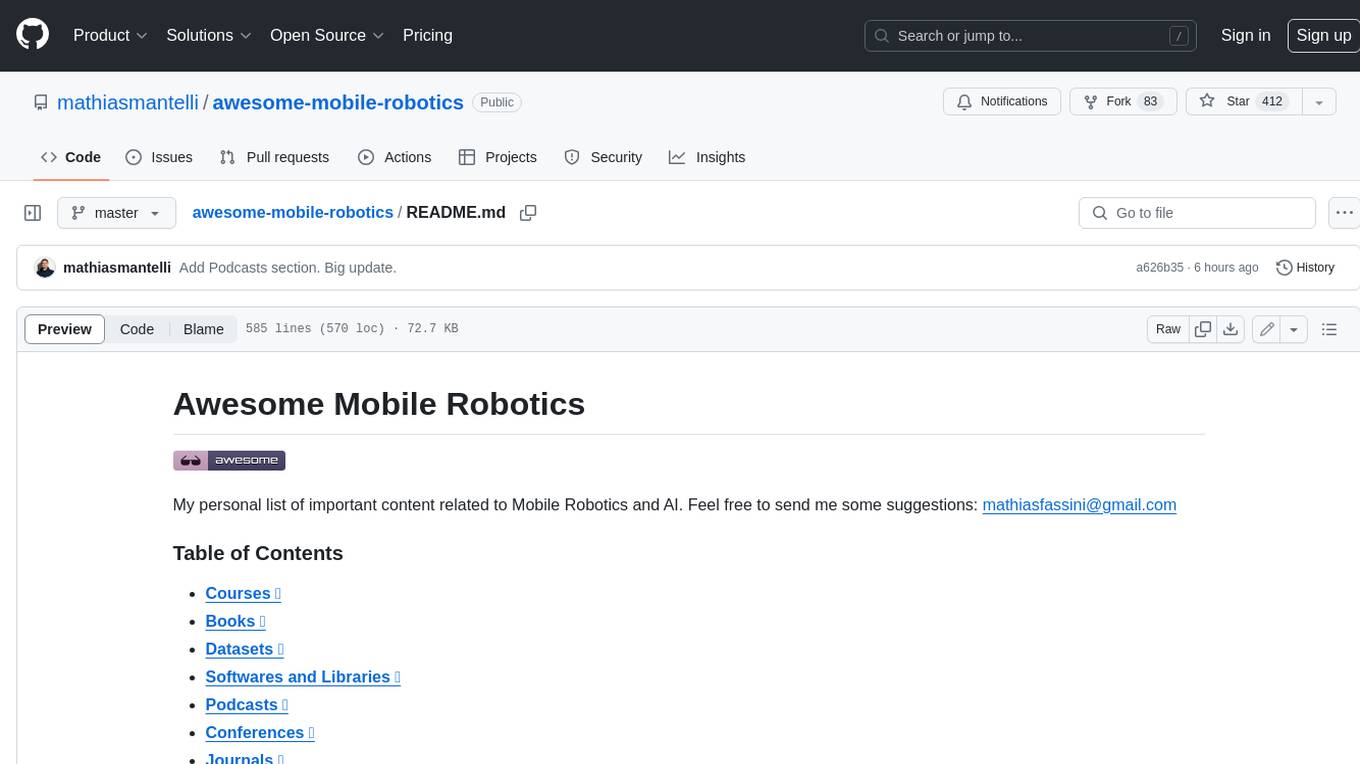This screenshot has width=1360, height=764.
Task: Open the Pricing page
Action: [x=427, y=35]
